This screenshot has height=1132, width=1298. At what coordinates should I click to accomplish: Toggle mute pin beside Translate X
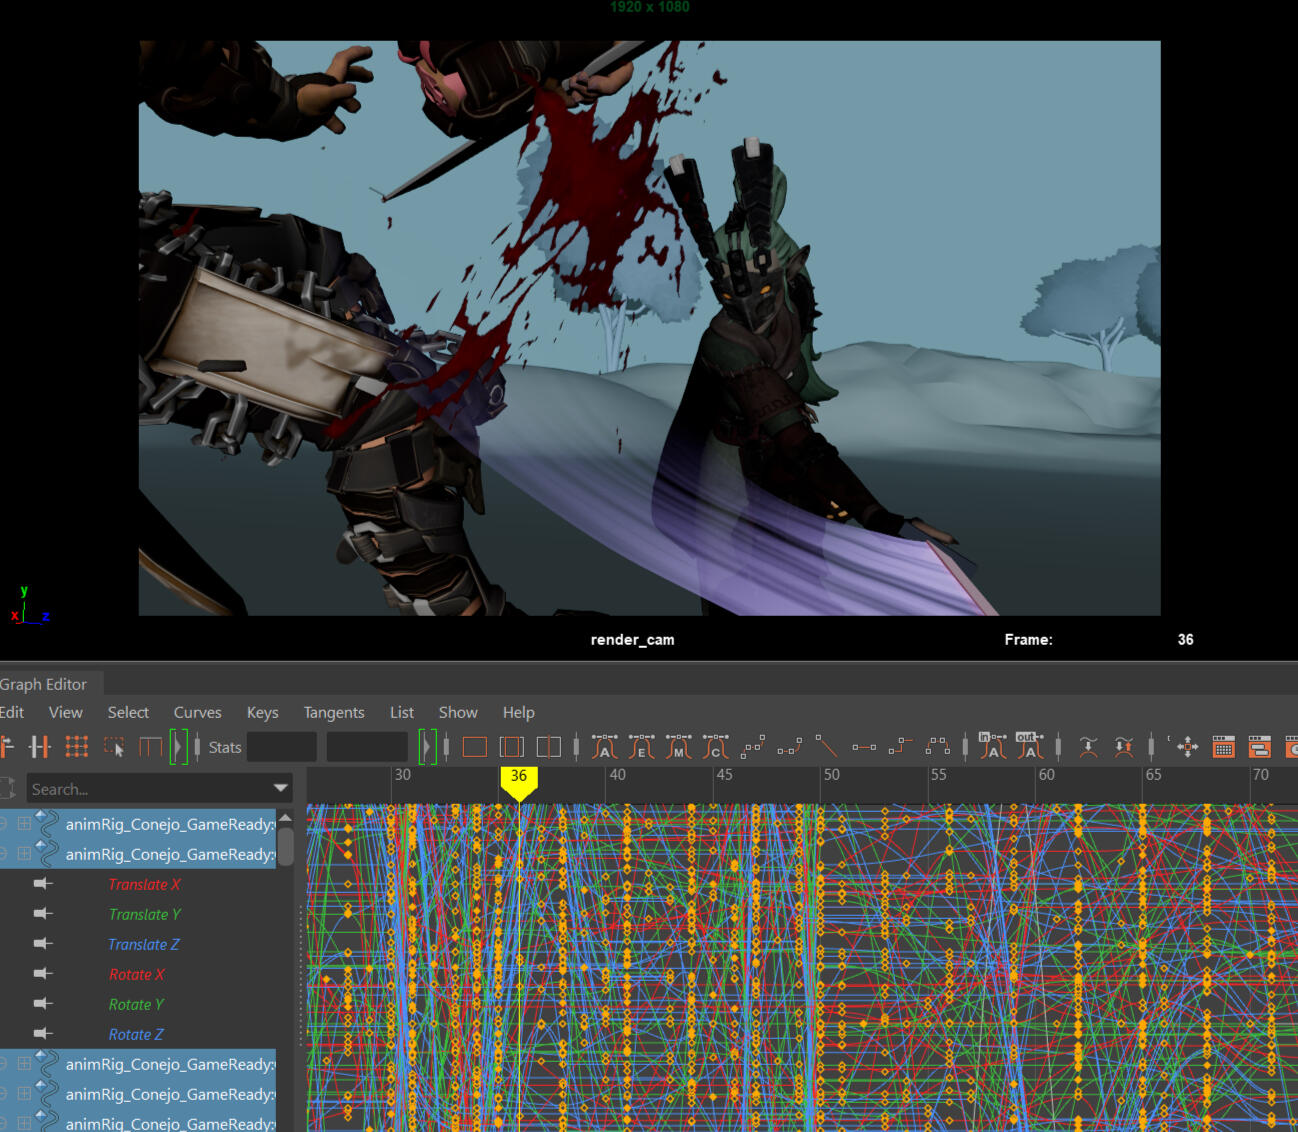coord(43,884)
